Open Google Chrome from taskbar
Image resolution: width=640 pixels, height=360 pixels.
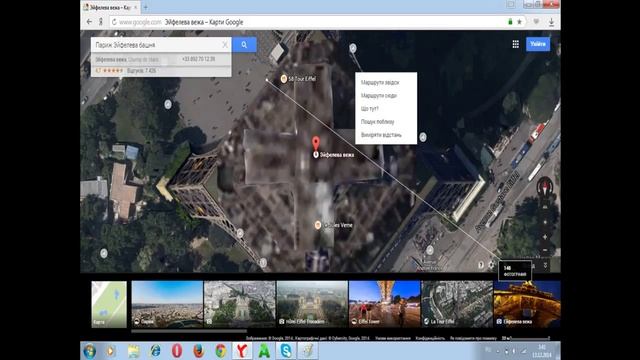(221, 351)
